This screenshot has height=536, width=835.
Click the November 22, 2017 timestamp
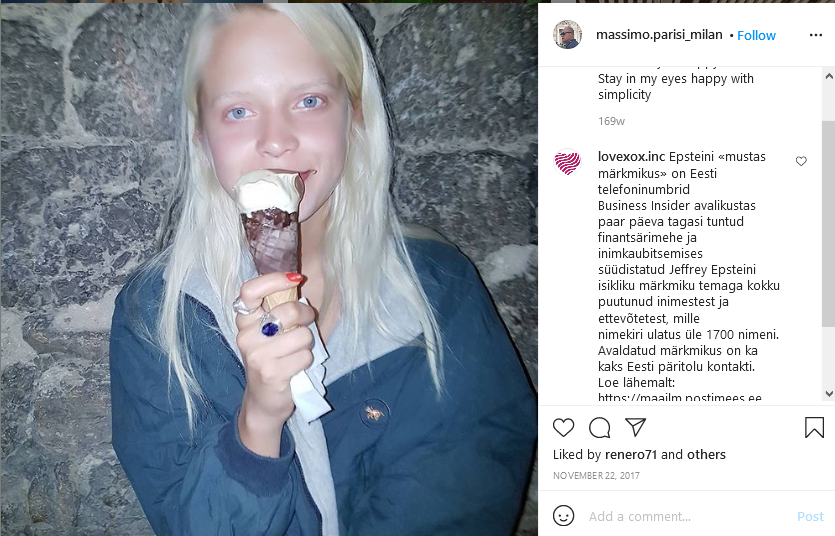[x=596, y=475]
